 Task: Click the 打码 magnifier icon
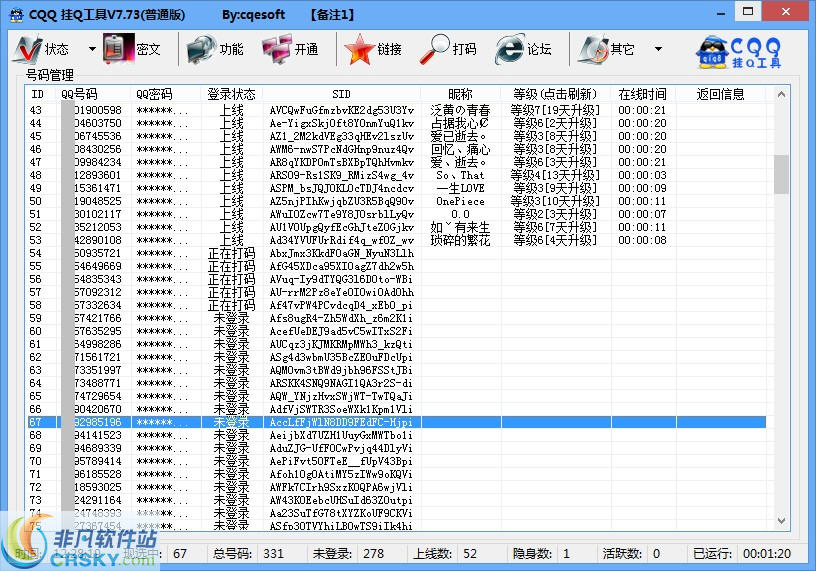[435, 49]
